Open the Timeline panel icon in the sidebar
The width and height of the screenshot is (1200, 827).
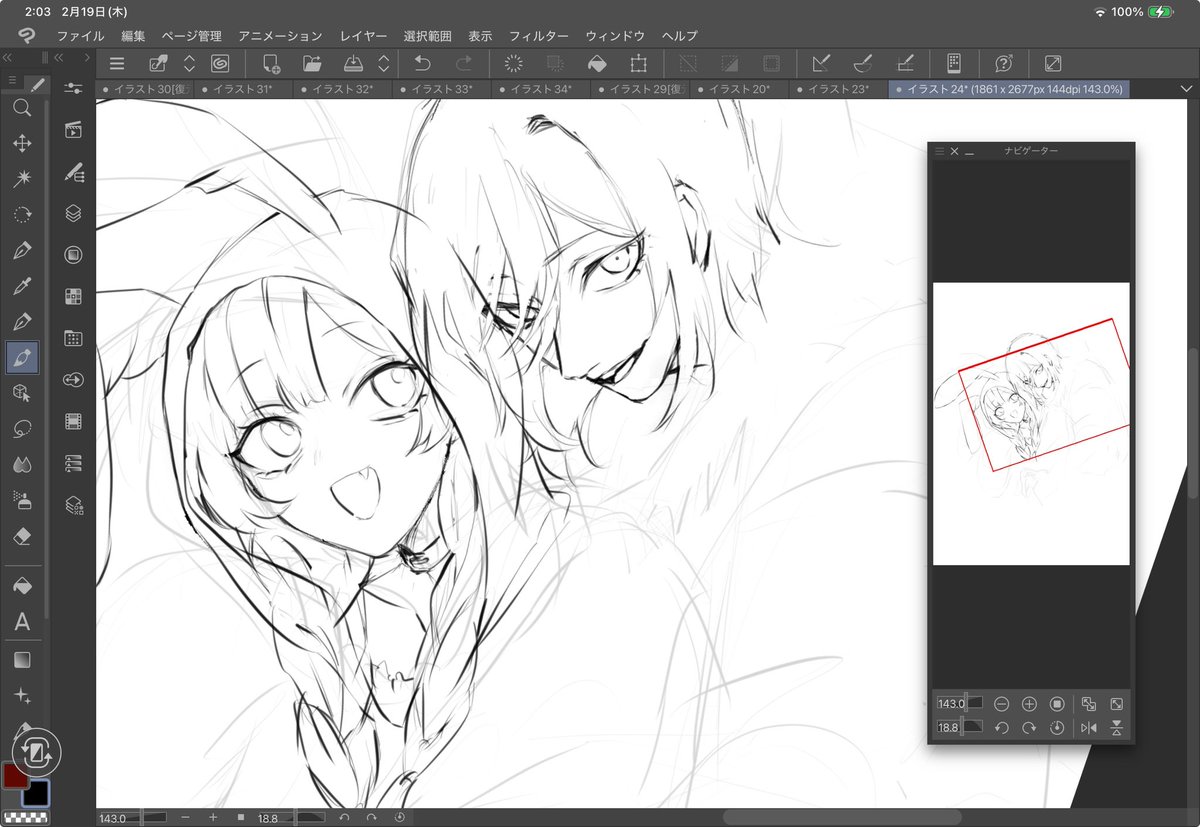72,422
